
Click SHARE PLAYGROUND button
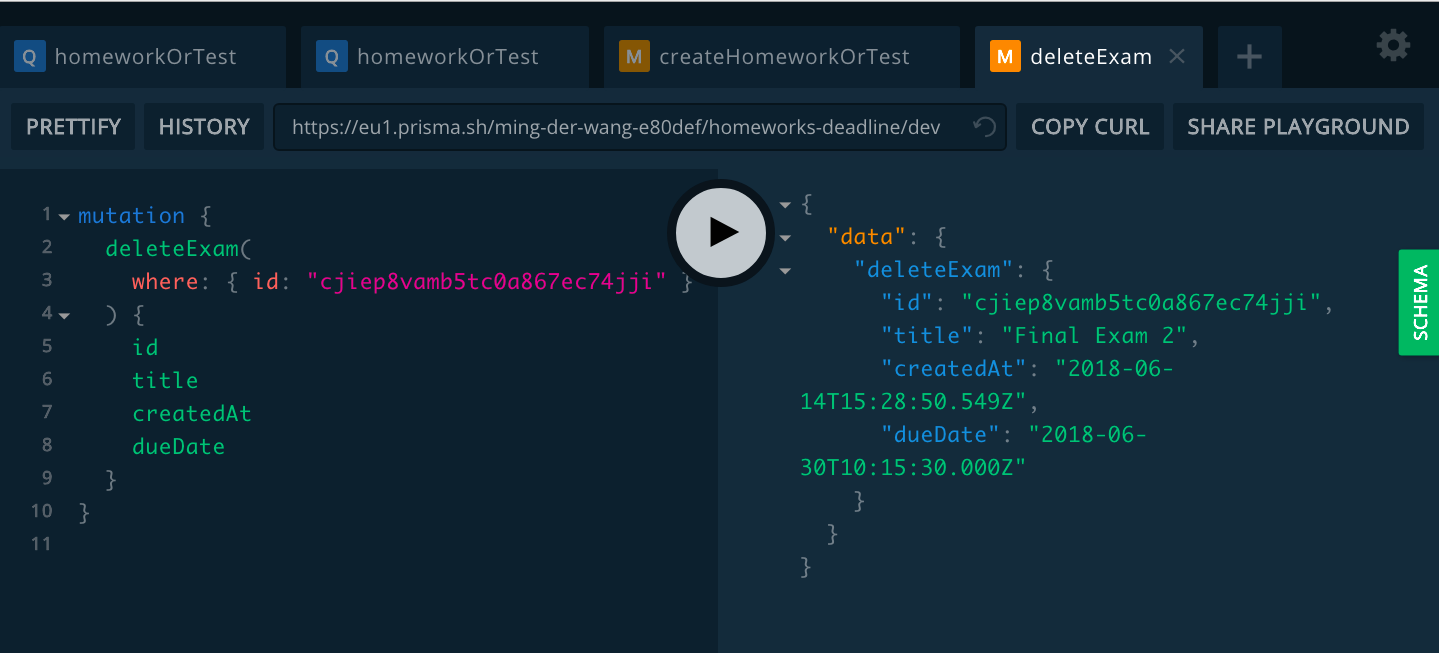(x=1298, y=127)
